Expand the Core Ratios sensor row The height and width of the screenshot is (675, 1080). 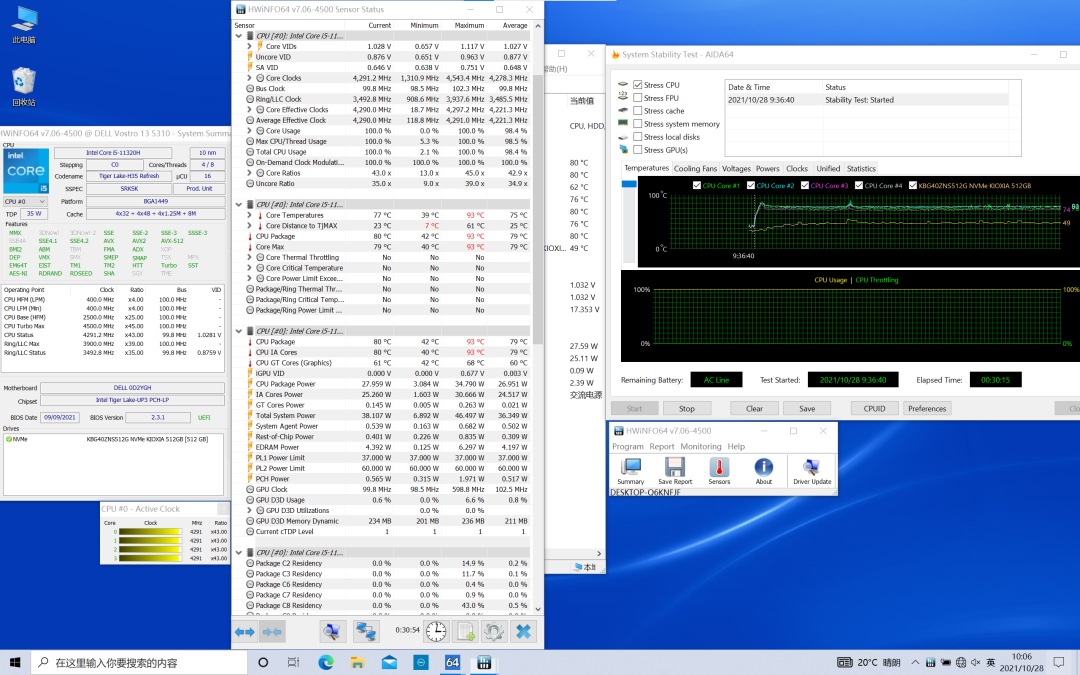click(x=249, y=173)
